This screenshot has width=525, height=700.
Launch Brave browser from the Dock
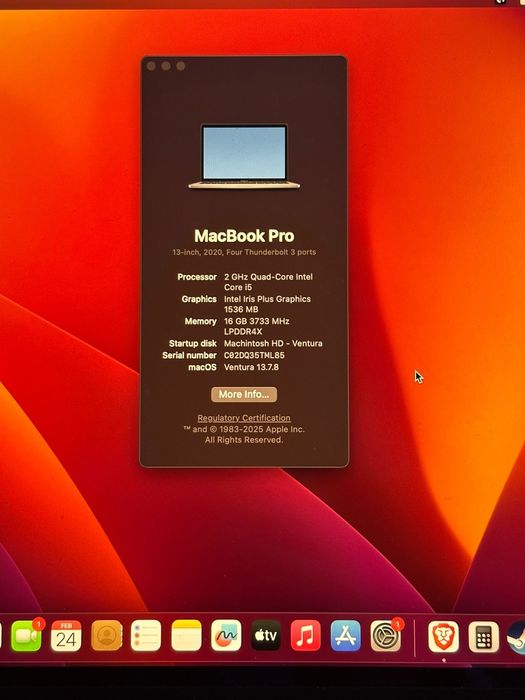click(x=443, y=637)
